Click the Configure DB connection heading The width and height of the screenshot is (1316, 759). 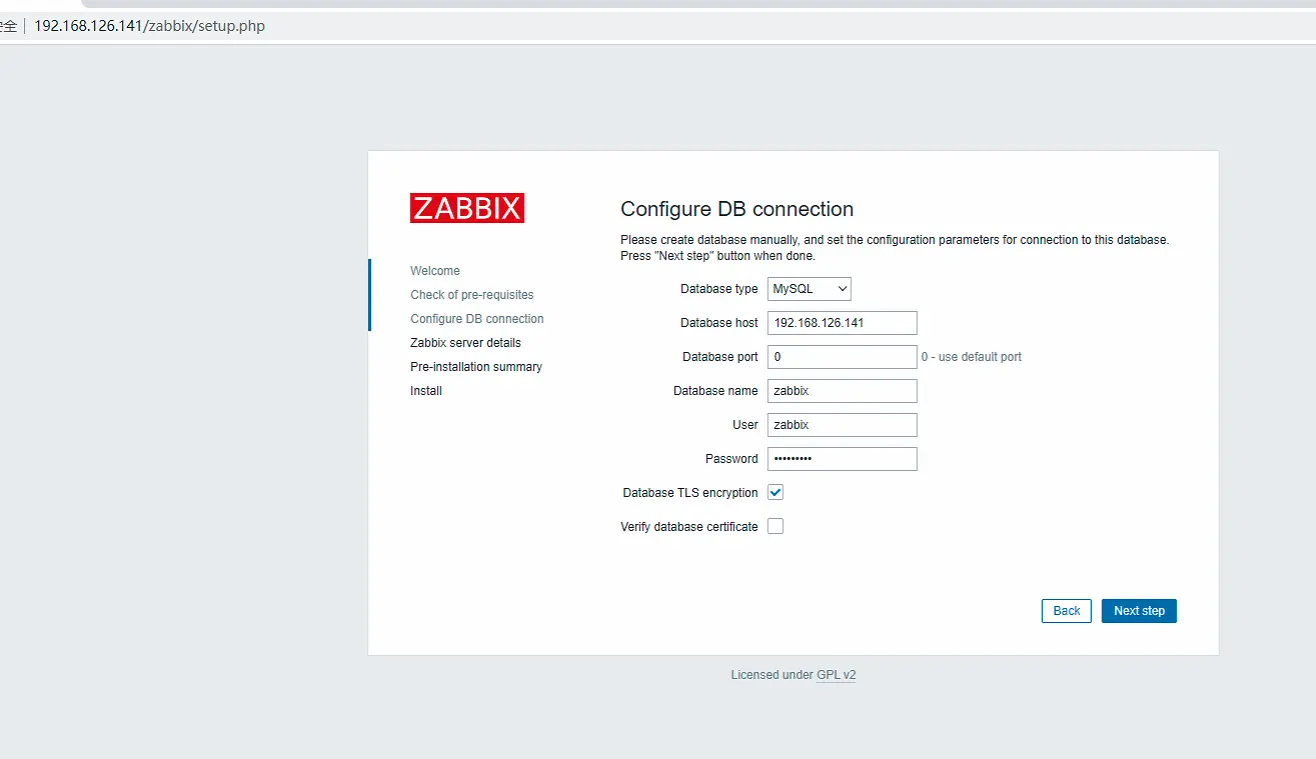point(737,209)
